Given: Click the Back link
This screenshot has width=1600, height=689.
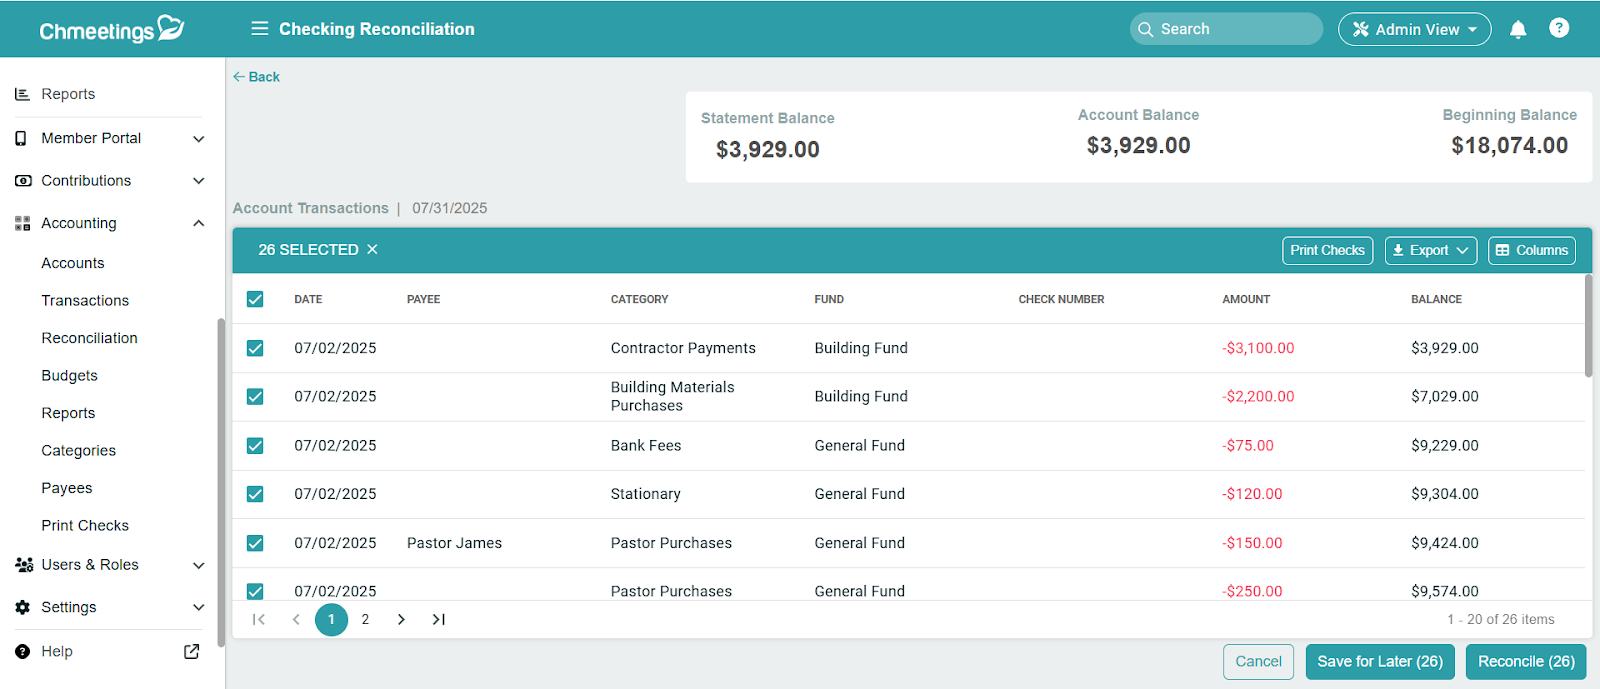Looking at the screenshot, I should point(257,77).
